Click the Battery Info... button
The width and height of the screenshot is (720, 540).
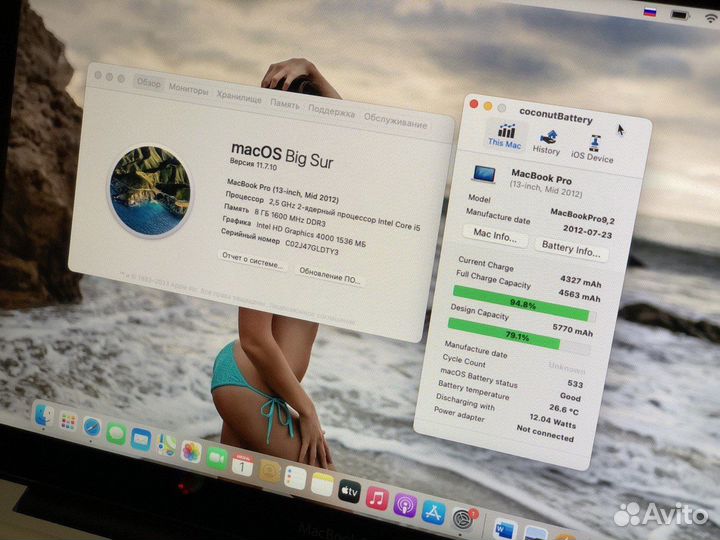point(571,250)
